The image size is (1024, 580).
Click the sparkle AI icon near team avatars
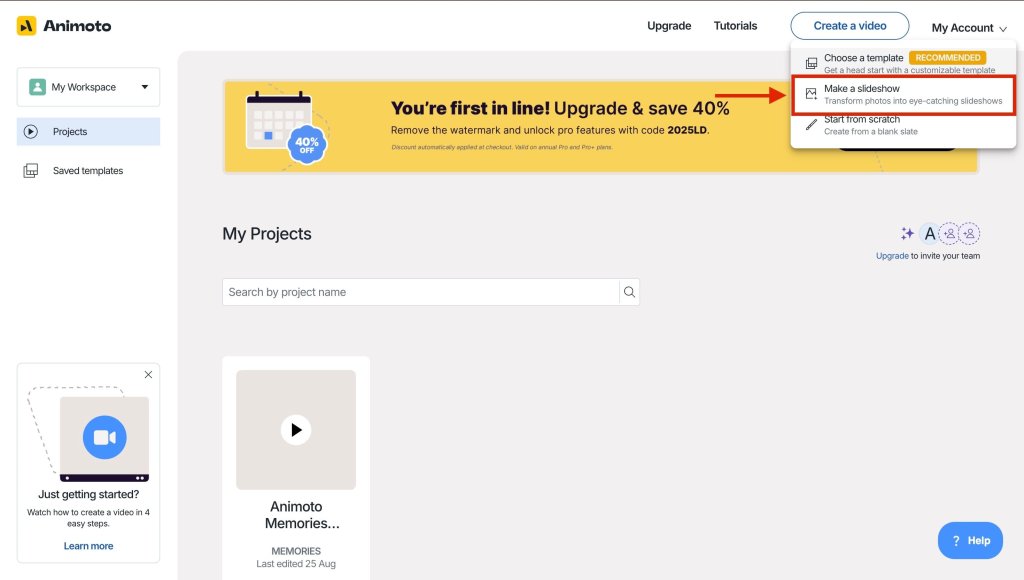click(907, 233)
